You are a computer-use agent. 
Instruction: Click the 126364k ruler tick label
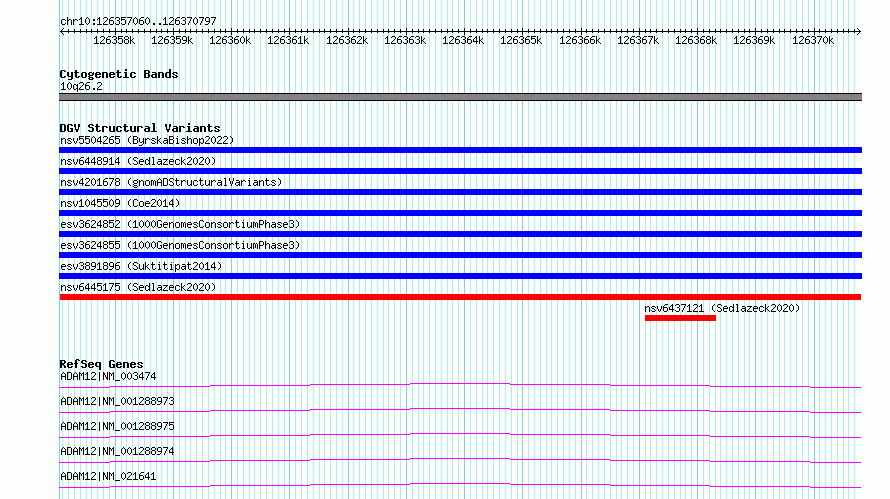click(x=463, y=40)
